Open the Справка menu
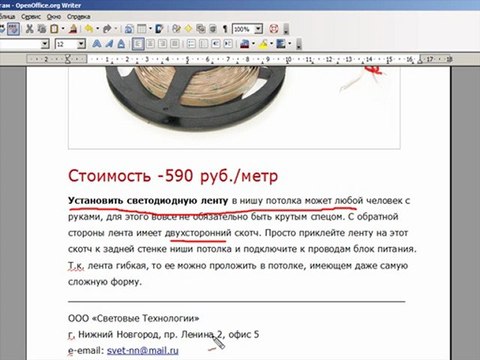 click(79, 16)
